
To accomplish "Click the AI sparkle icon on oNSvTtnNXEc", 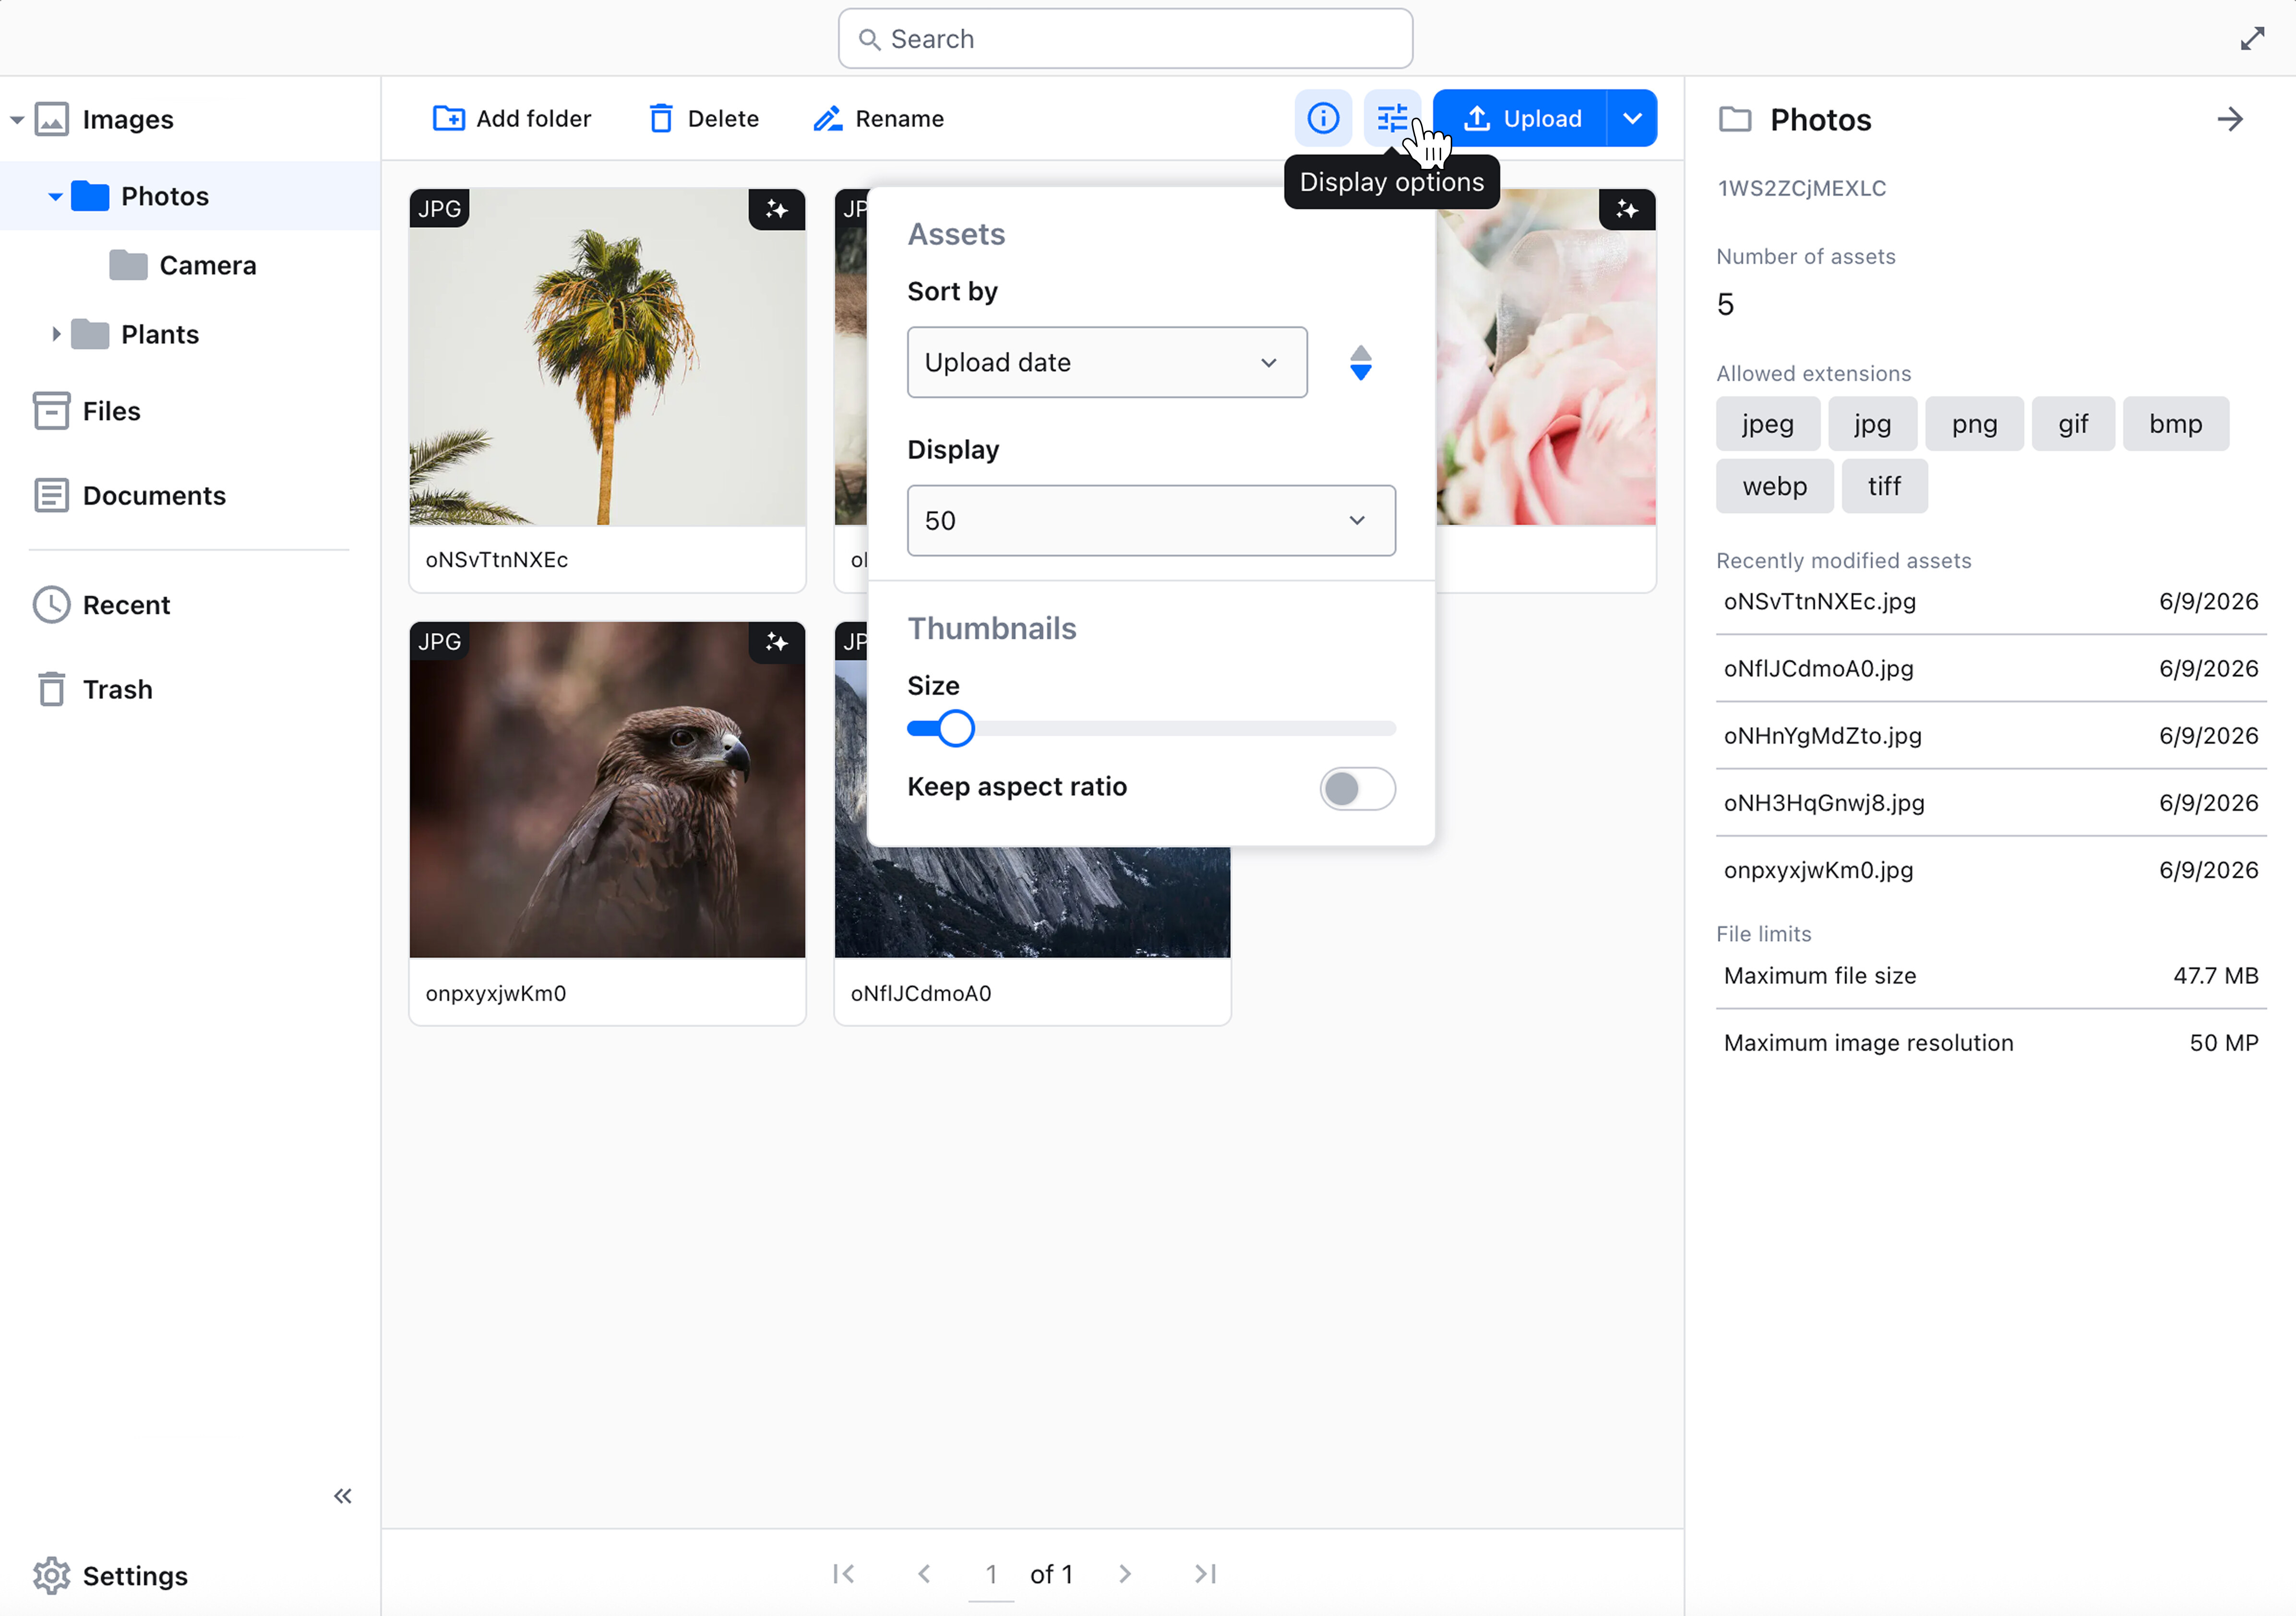I will click(x=777, y=209).
